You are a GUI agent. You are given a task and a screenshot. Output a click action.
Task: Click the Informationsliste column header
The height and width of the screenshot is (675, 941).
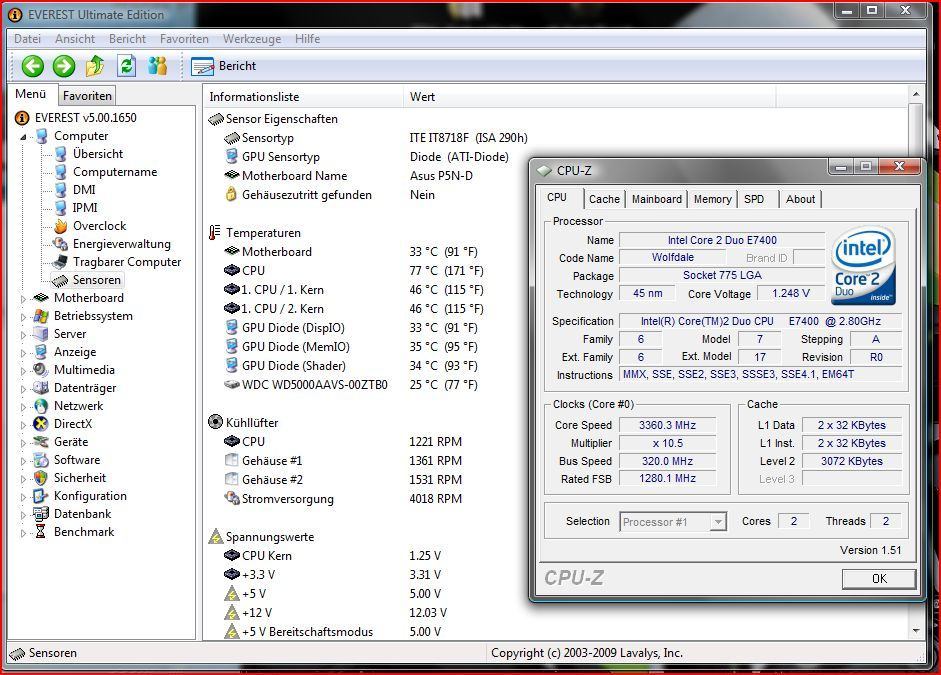click(304, 97)
